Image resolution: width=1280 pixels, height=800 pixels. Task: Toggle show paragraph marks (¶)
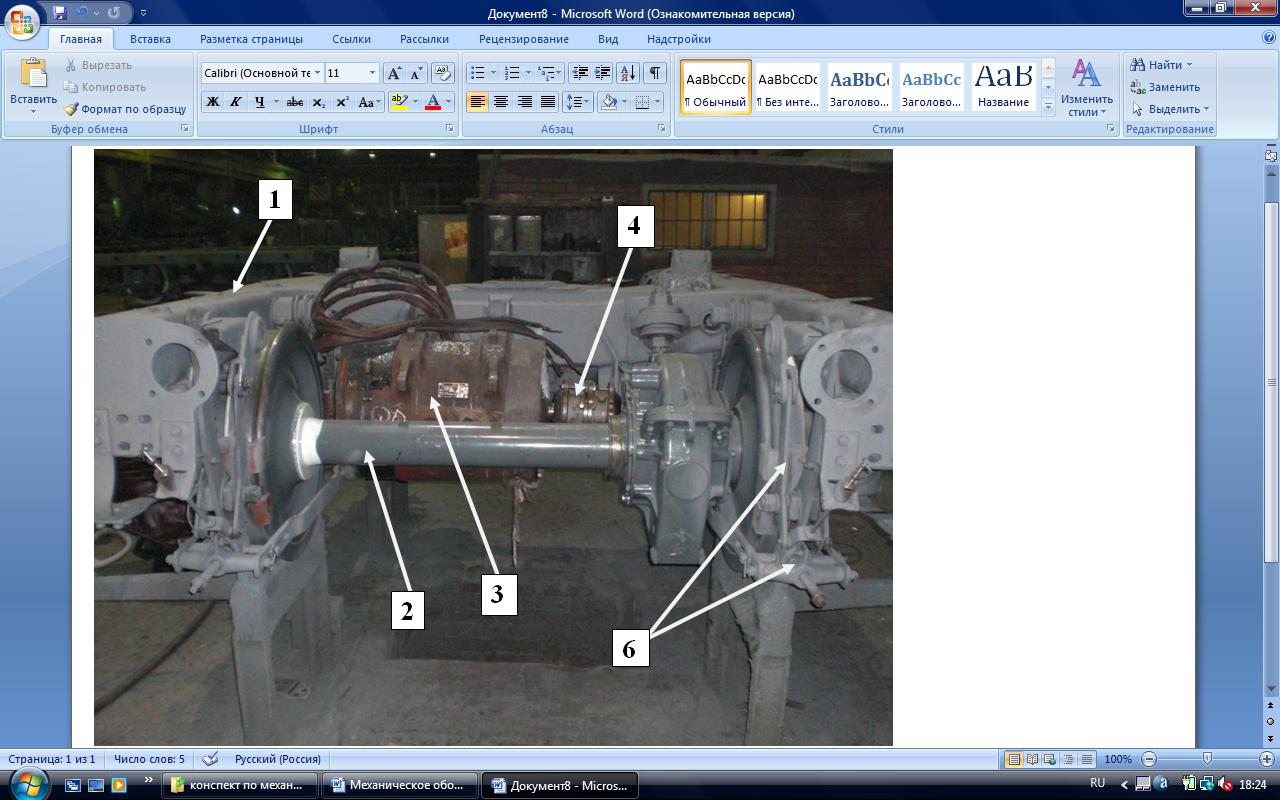tap(654, 73)
